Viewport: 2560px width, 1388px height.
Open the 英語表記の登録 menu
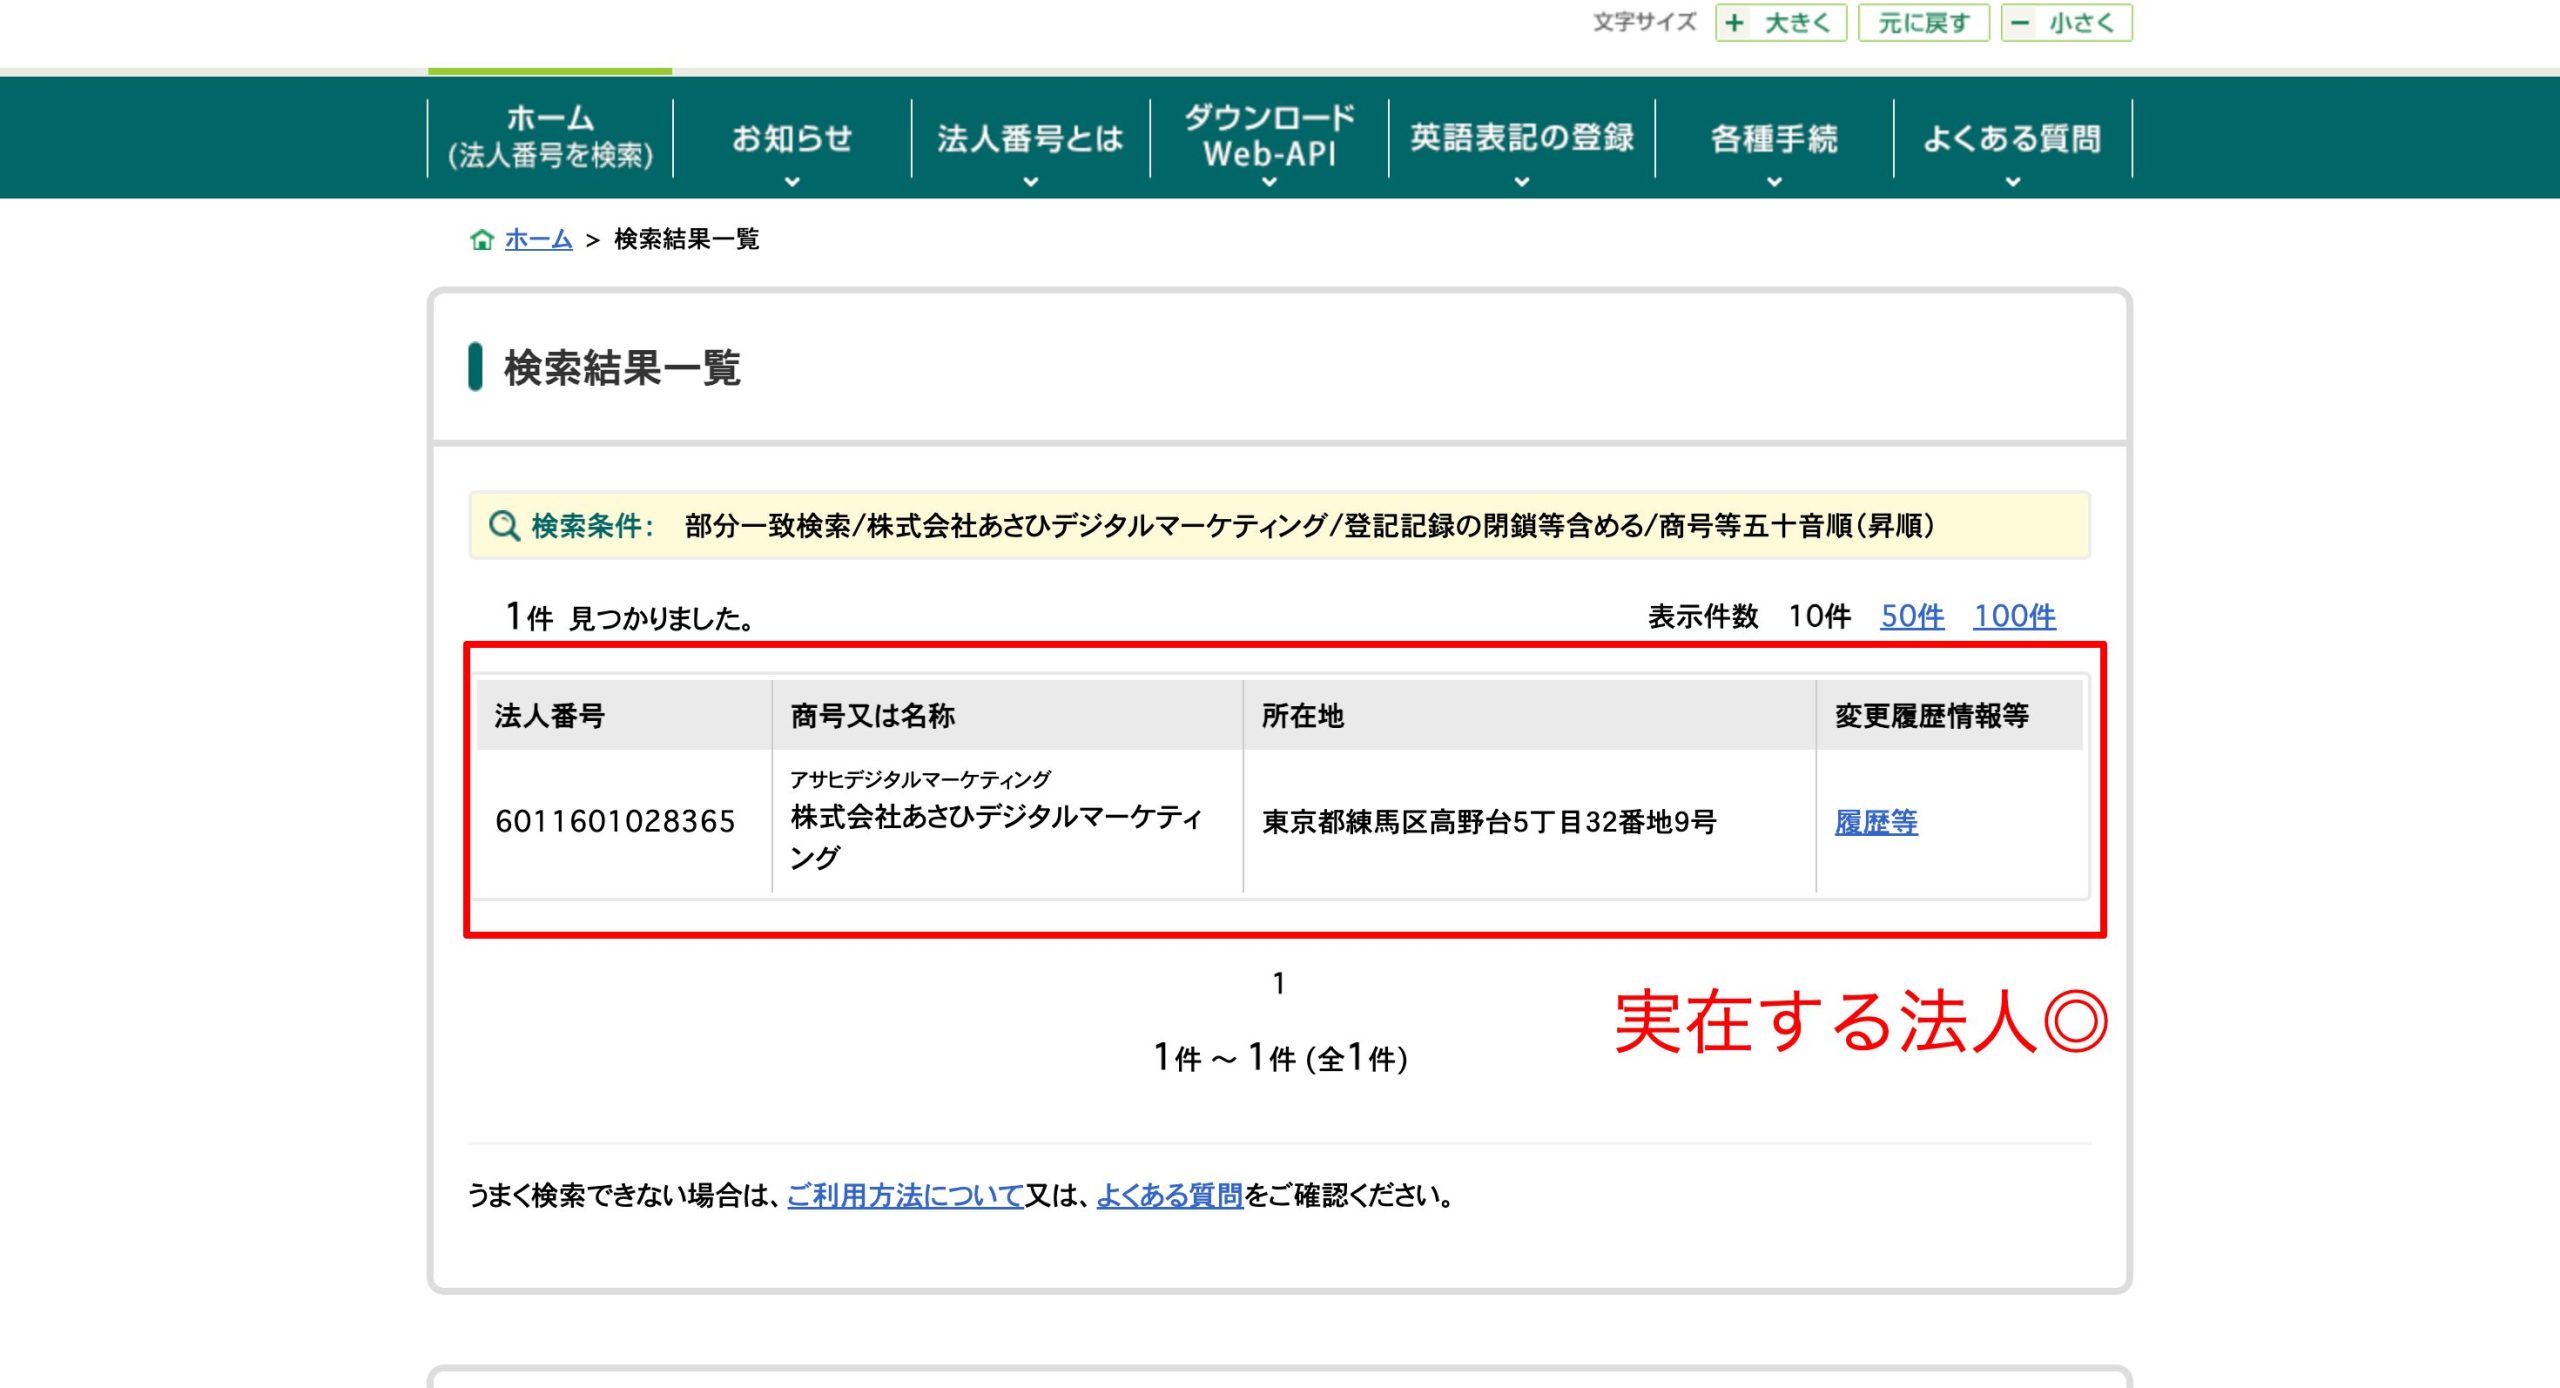1522,138
